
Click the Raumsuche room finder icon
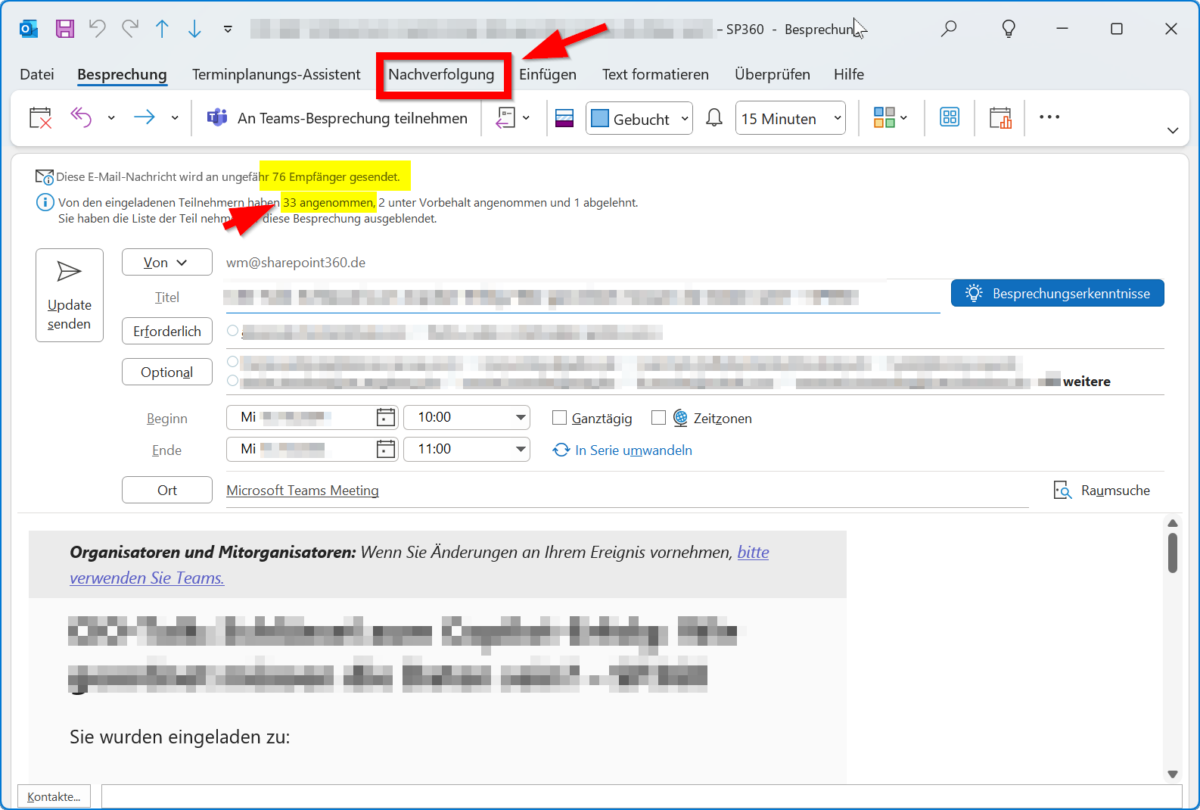tap(1063, 490)
